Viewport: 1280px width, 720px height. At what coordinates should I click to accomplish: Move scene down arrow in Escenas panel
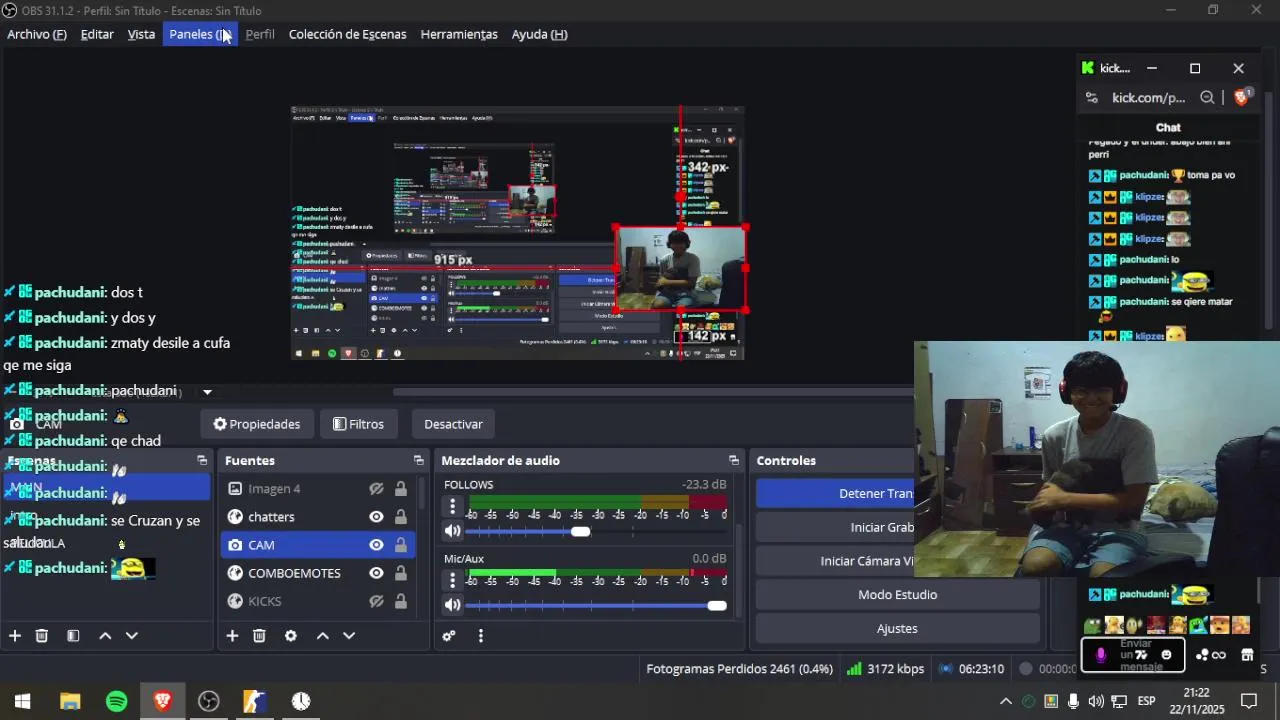coord(131,635)
